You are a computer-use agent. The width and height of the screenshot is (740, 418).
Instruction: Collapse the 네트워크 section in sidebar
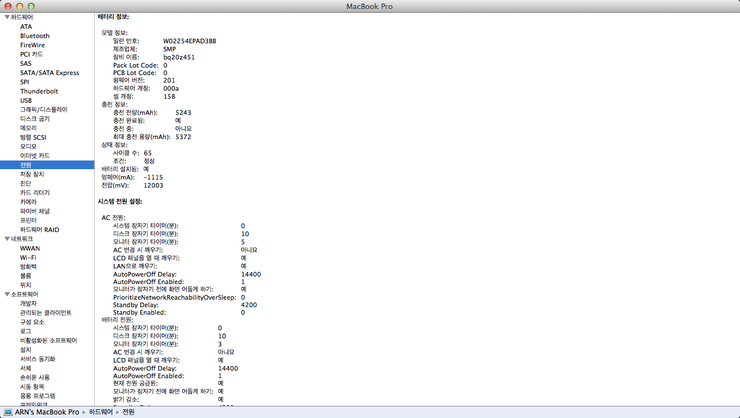click(6, 238)
